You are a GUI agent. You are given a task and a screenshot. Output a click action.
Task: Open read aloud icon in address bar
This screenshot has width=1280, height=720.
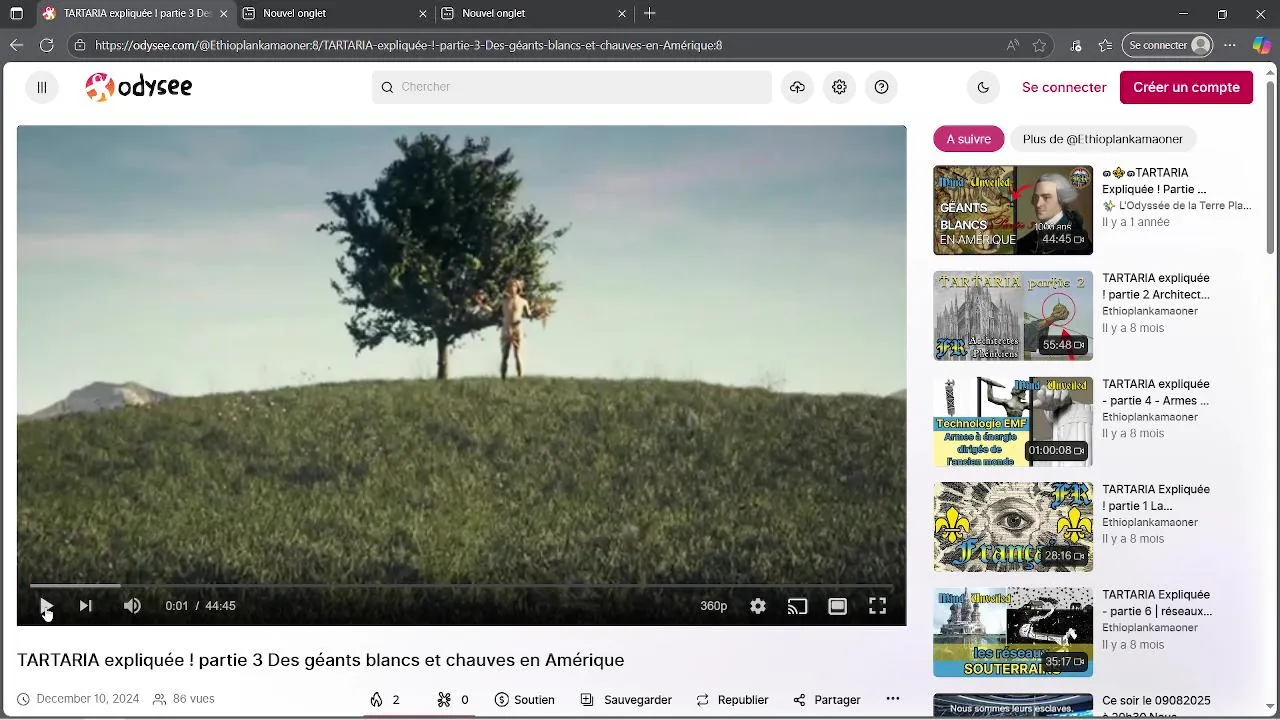[1013, 45]
